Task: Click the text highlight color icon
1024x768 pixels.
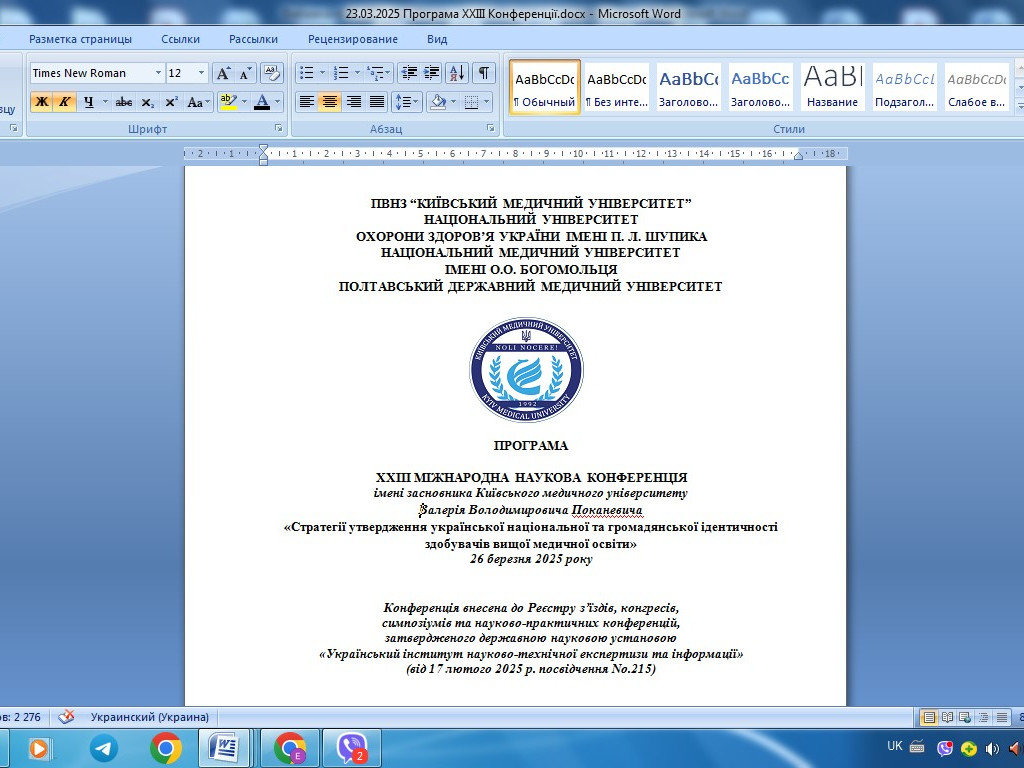Action: [x=228, y=102]
